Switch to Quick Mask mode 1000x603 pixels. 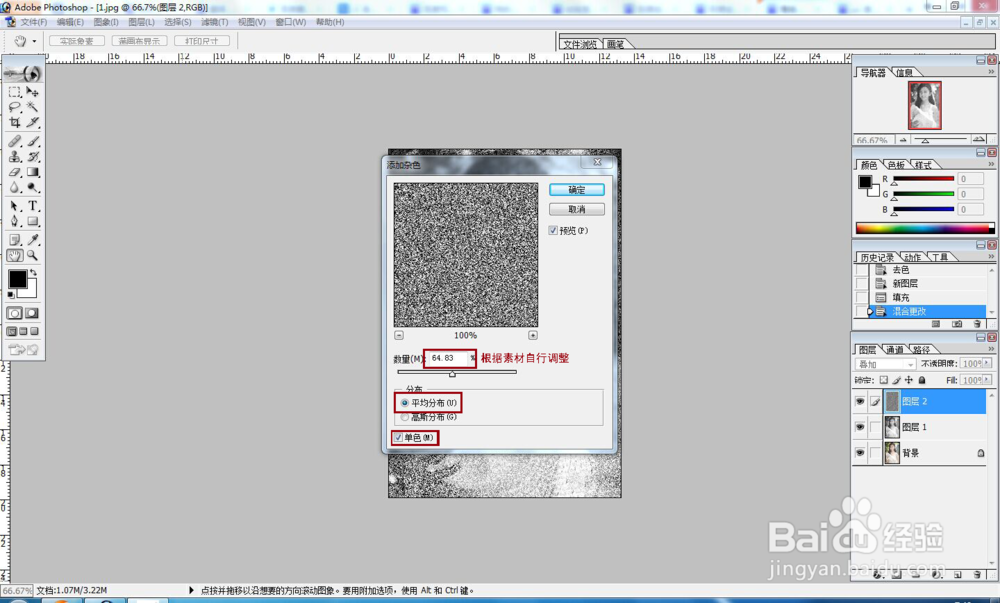click(x=31, y=313)
